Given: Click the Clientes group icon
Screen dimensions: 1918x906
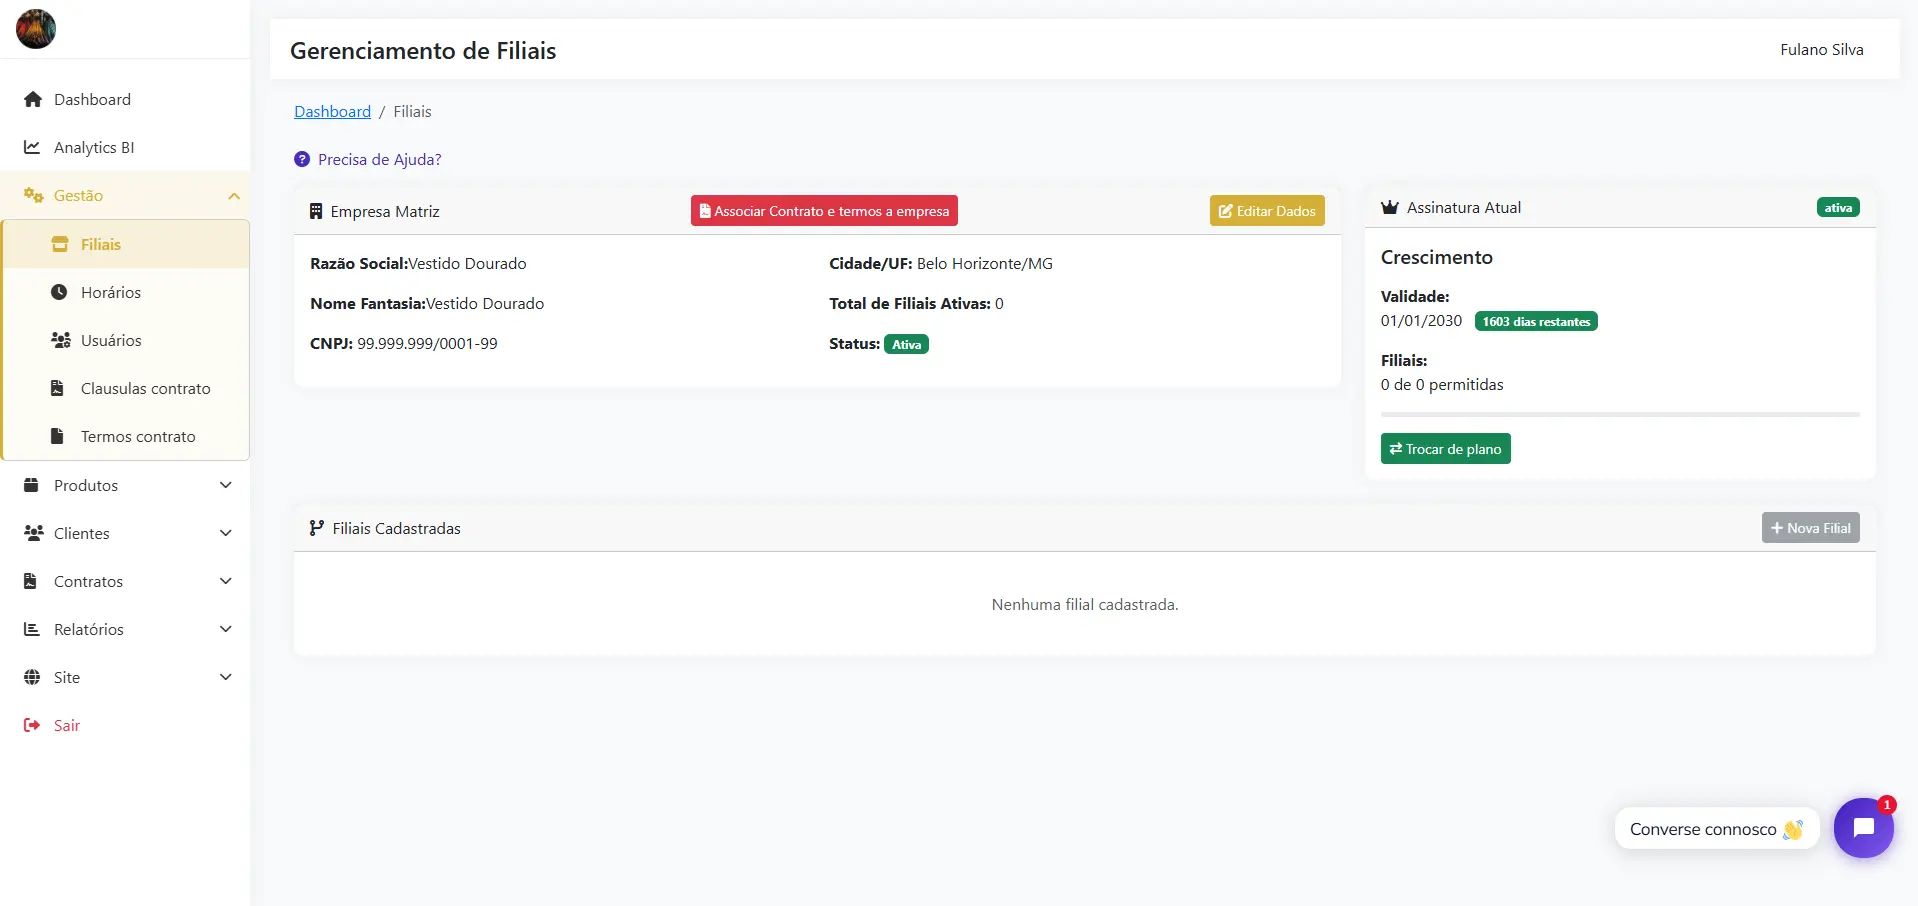Looking at the screenshot, I should click(33, 533).
